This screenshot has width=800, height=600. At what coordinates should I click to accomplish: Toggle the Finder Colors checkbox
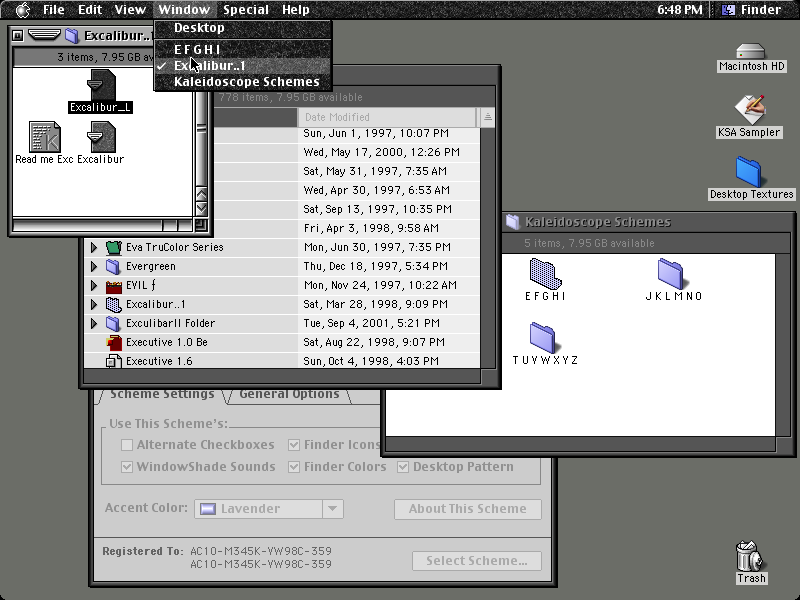click(294, 467)
